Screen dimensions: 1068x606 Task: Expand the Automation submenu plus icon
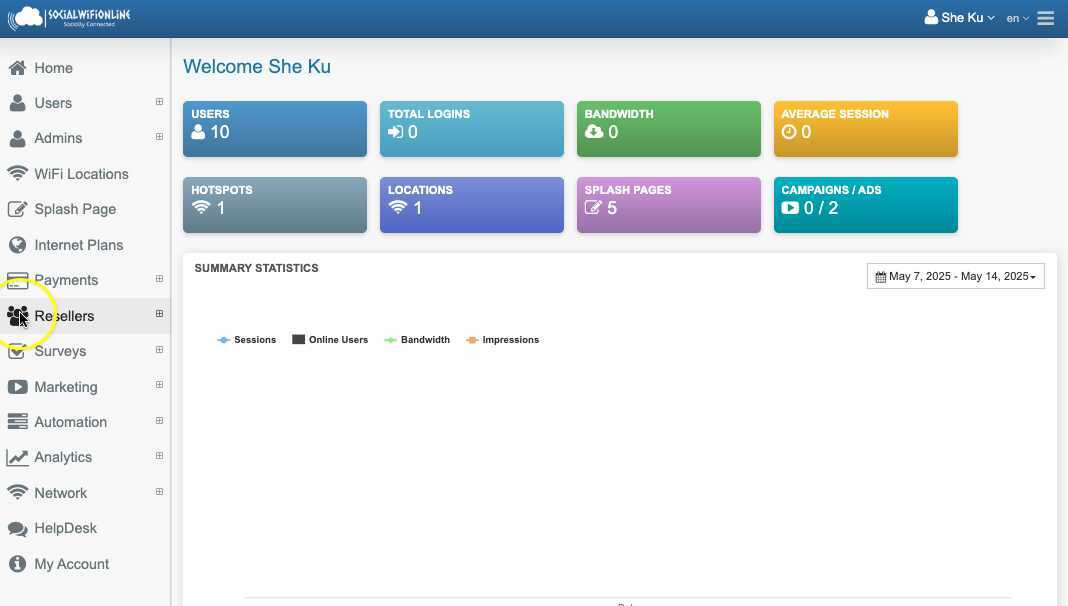tap(159, 420)
